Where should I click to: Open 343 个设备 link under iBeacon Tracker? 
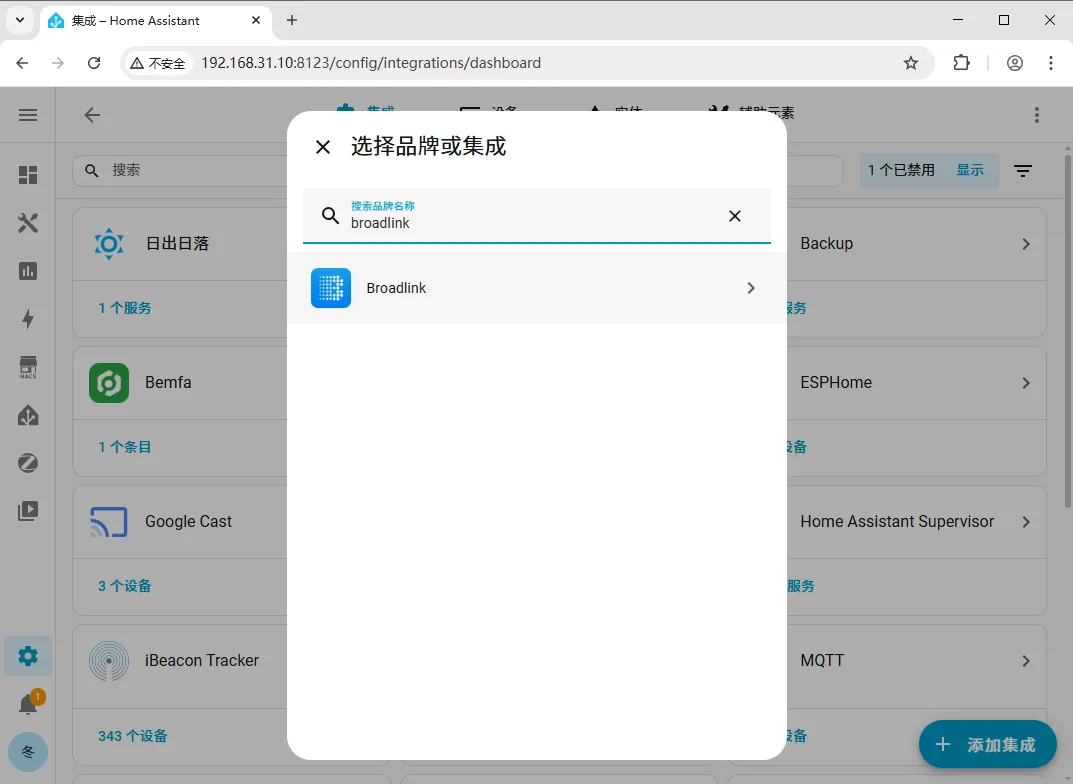point(133,736)
